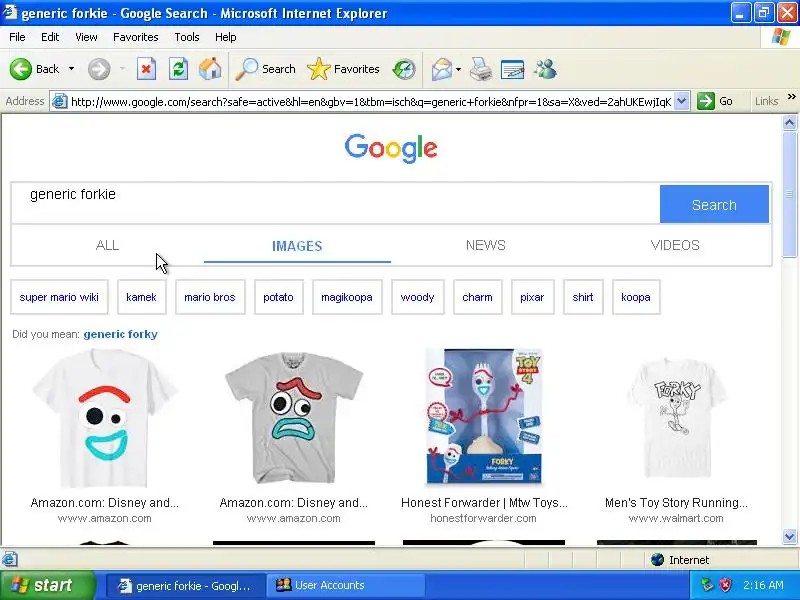Image resolution: width=800 pixels, height=600 pixels.
Task: Click the koopa suggestion chip
Action: (x=636, y=297)
